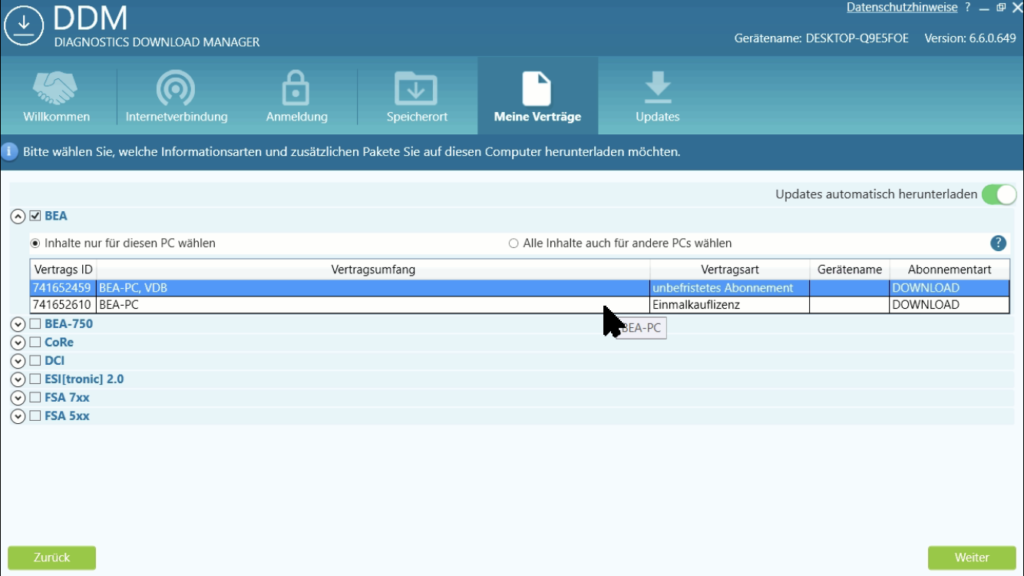Check the FSA 5xx checkbox
Screen dimensions: 1024x576
click(35, 415)
